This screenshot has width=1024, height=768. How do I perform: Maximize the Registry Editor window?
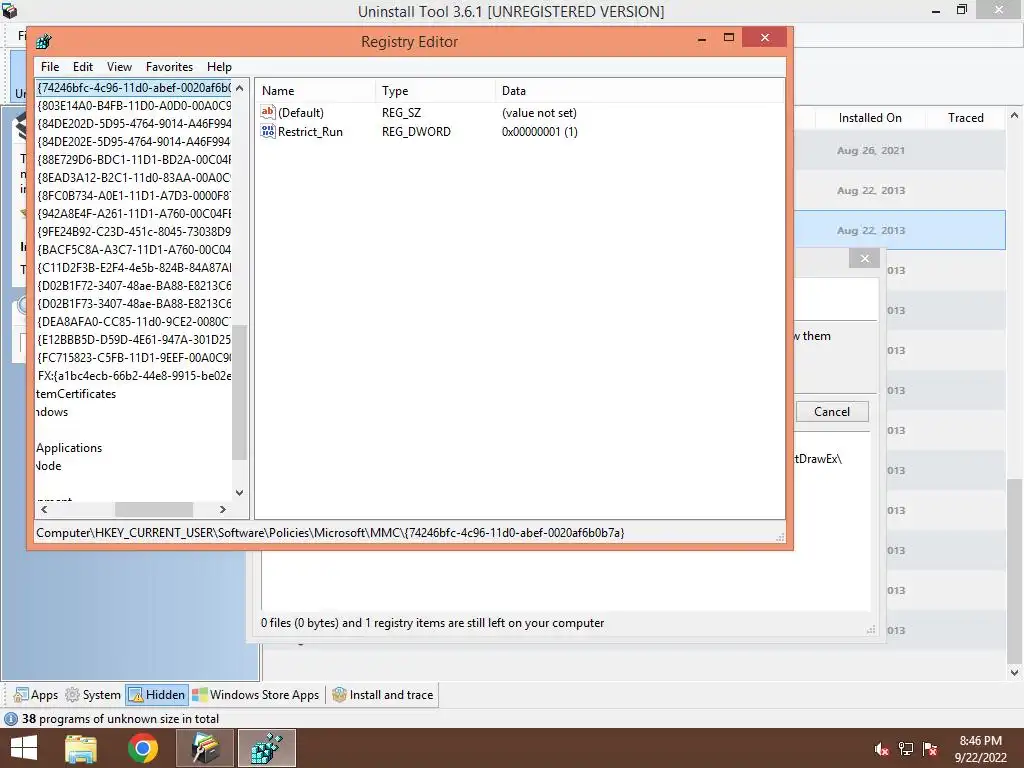[729, 38]
